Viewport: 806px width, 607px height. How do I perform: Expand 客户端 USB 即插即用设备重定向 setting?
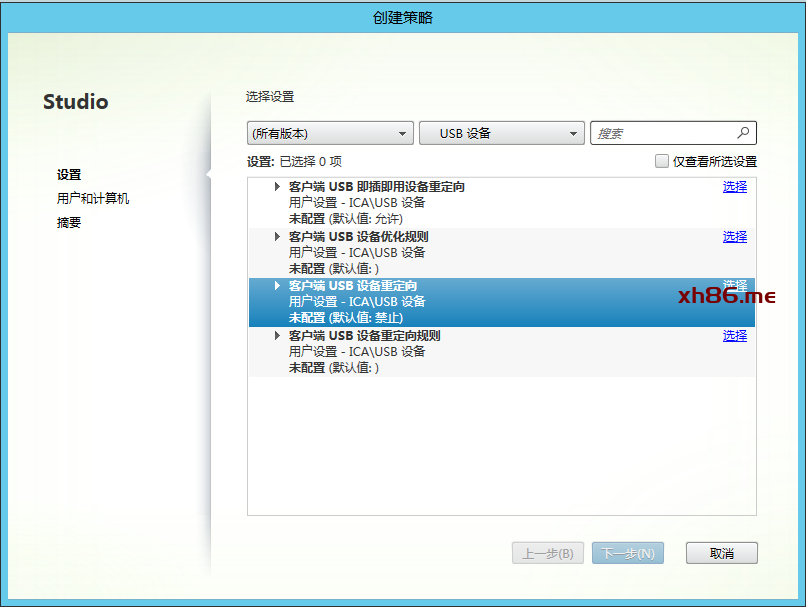coord(277,187)
